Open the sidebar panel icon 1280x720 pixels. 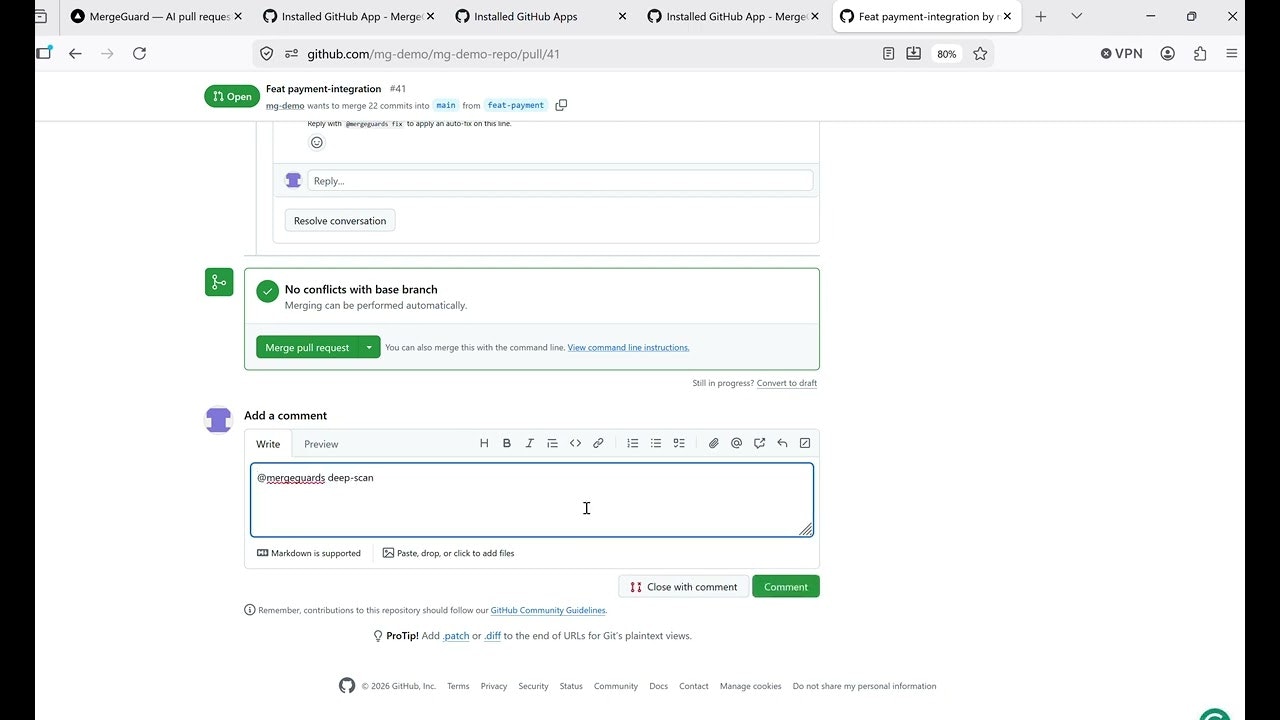click(43, 53)
